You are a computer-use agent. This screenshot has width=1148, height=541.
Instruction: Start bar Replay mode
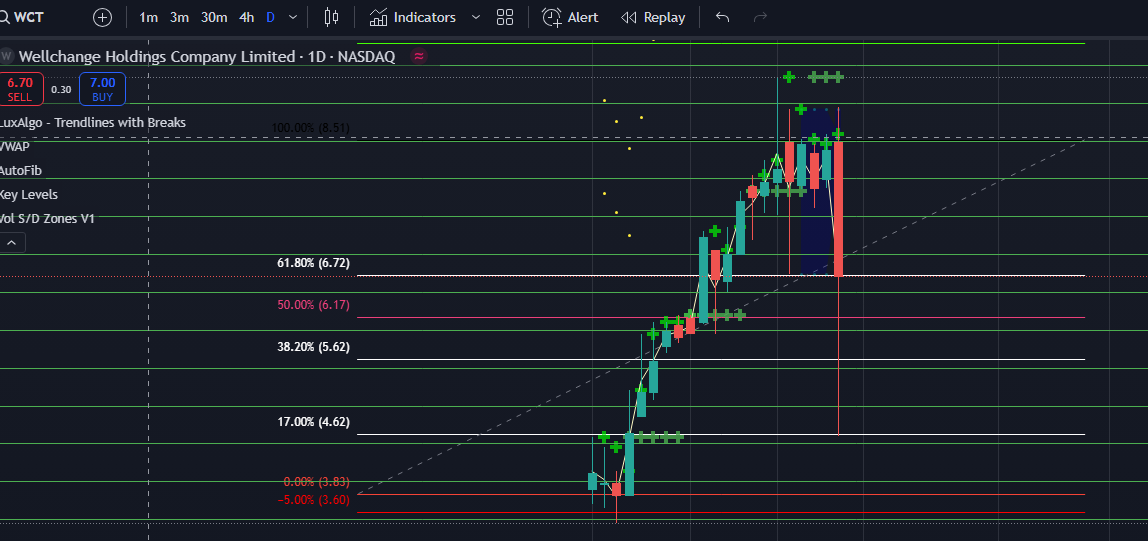pyautogui.click(x=653, y=18)
